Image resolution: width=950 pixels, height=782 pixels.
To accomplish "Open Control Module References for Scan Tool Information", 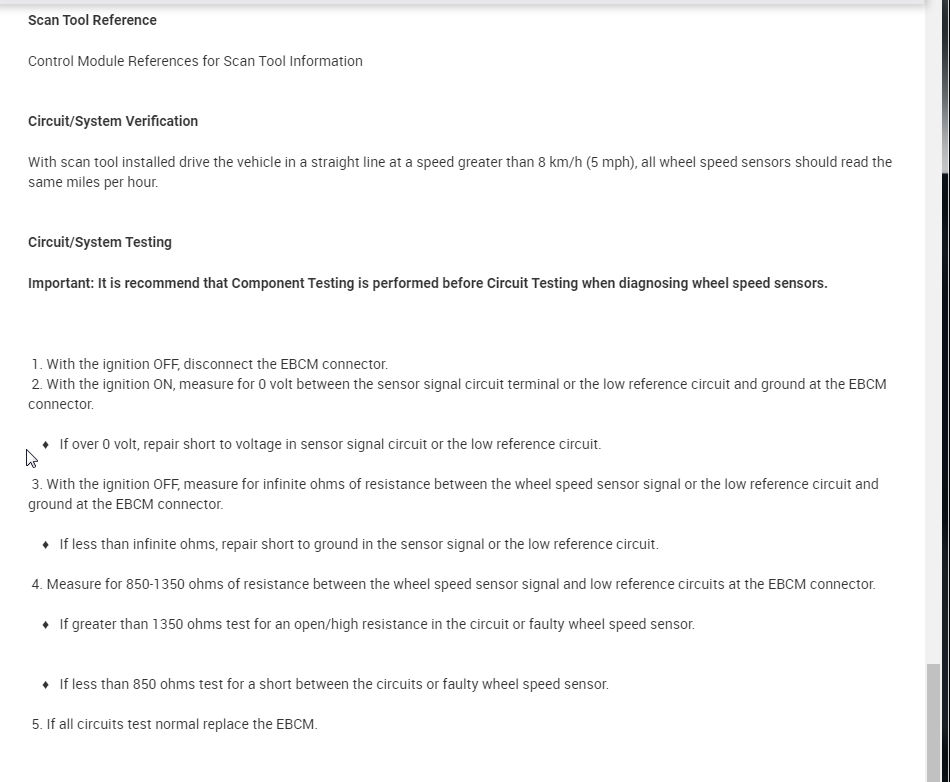I will pos(195,61).
